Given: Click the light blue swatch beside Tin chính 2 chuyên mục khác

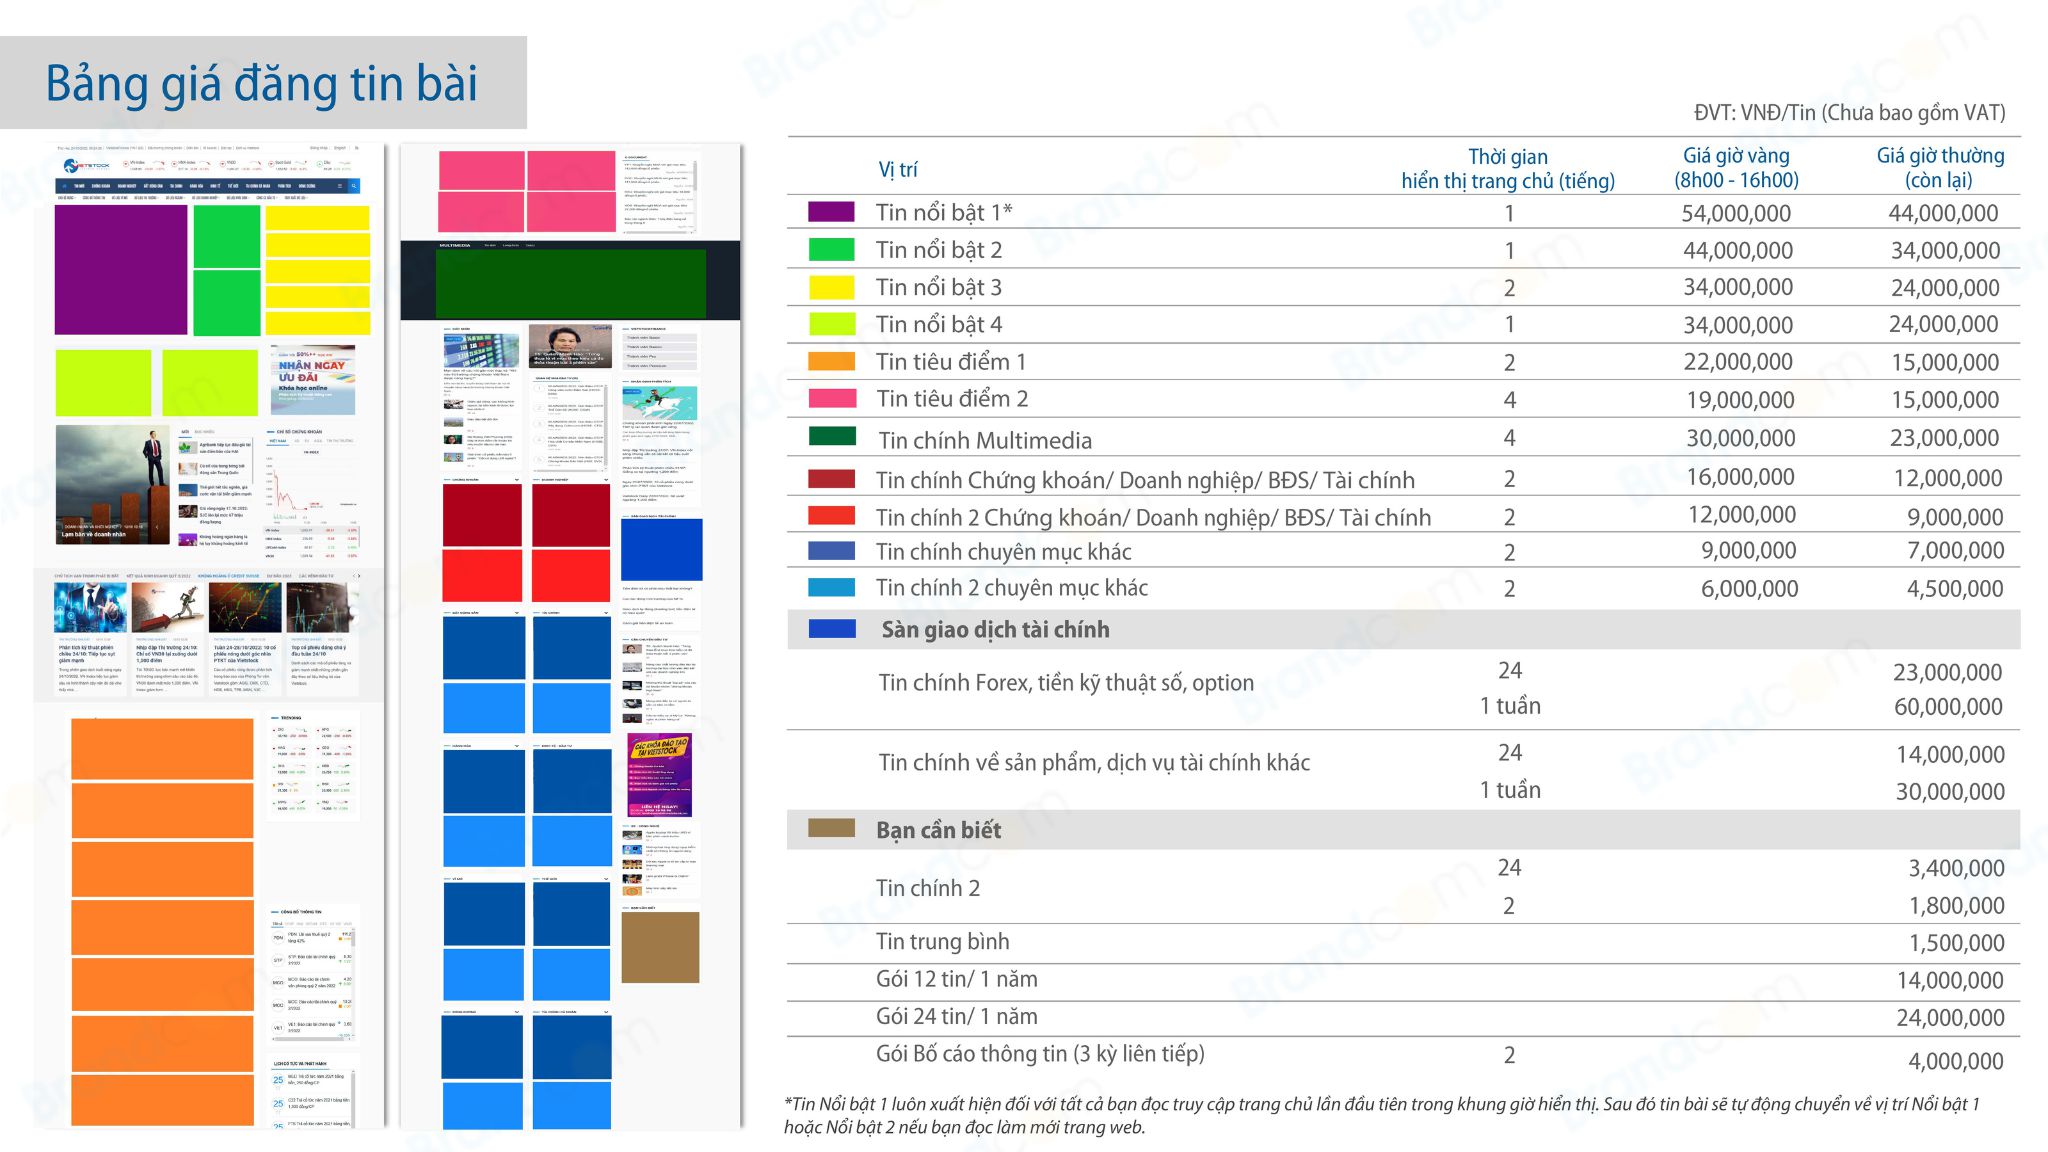Looking at the screenshot, I should [831, 587].
